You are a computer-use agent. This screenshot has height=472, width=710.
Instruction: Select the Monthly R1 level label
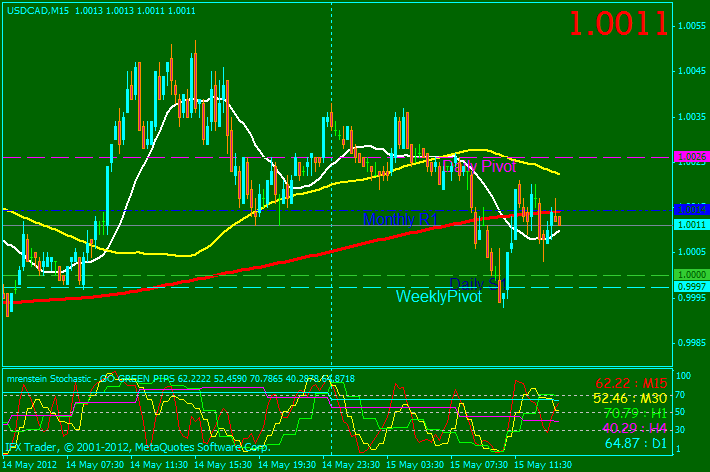pos(400,219)
